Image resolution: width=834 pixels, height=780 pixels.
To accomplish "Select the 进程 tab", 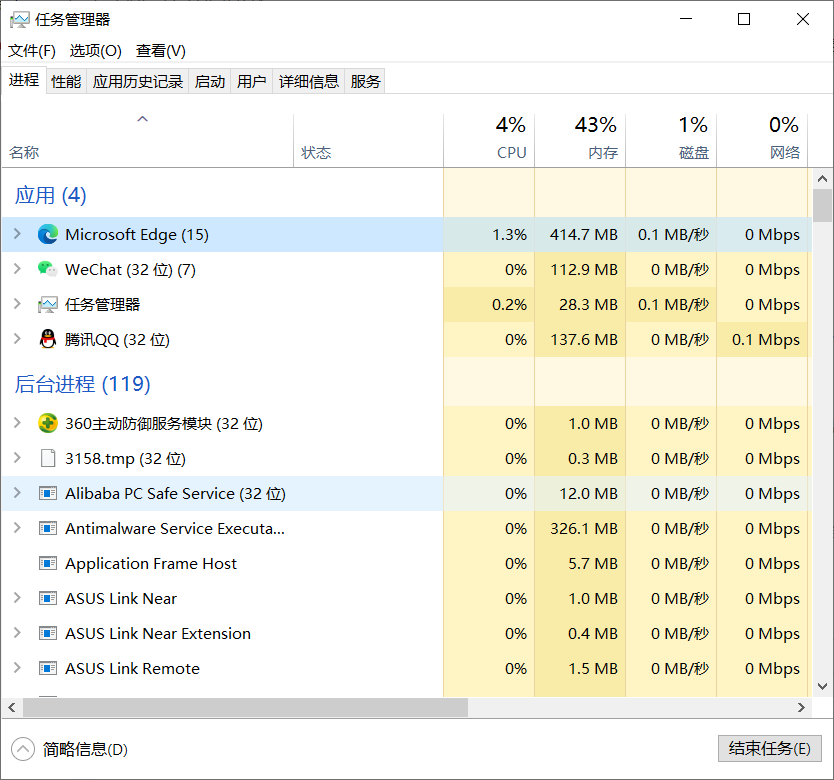I will [24, 80].
